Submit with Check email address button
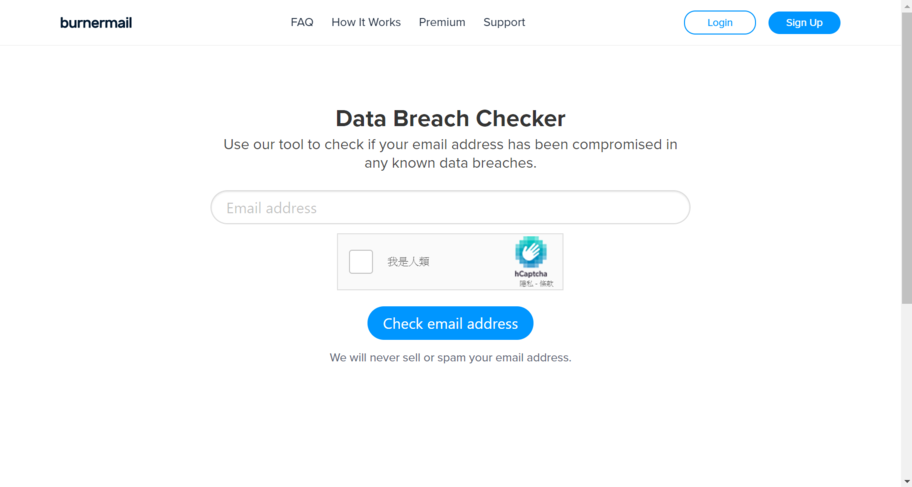 click(450, 323)
